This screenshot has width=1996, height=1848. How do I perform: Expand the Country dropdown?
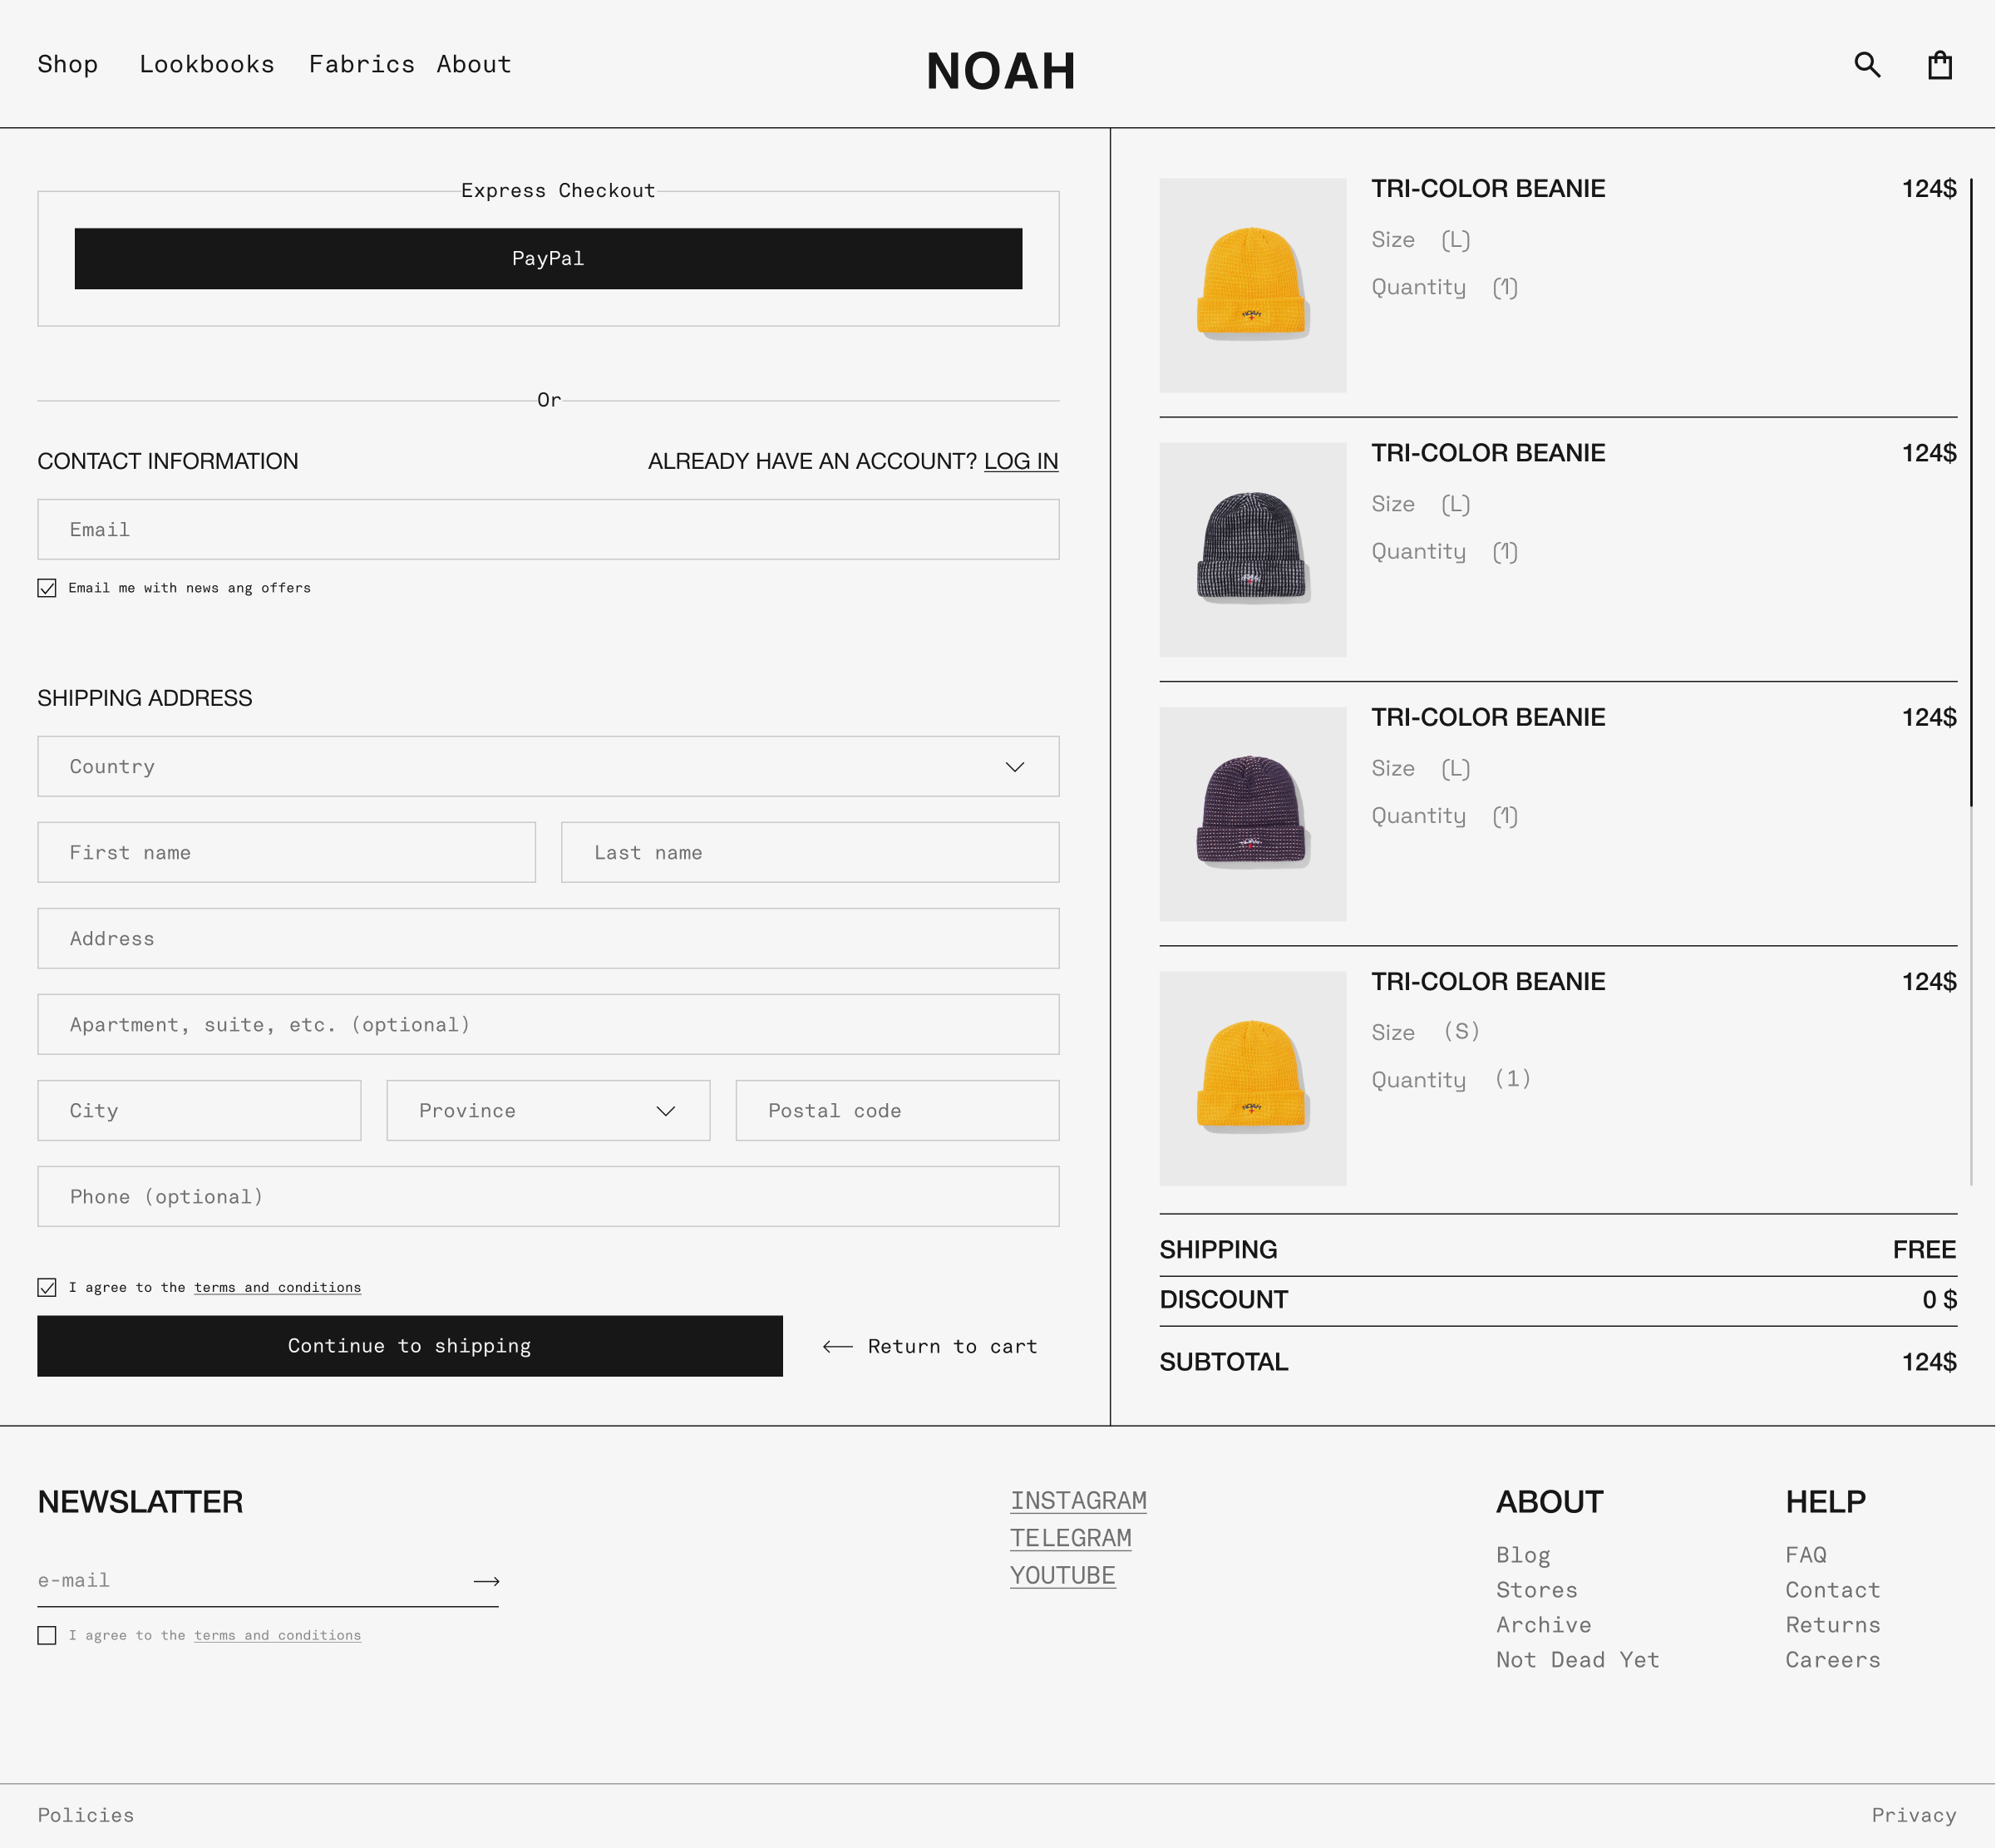(x=547, y=766)
